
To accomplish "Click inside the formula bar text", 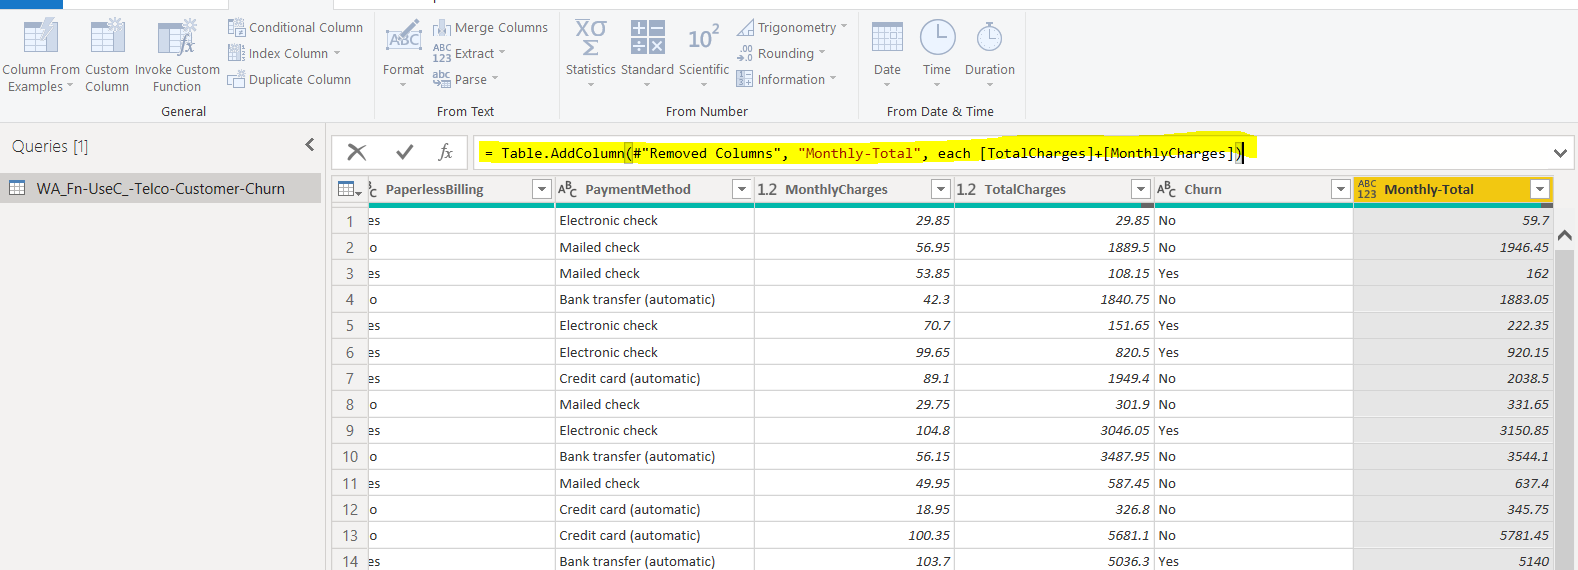I will pos(860,153).
